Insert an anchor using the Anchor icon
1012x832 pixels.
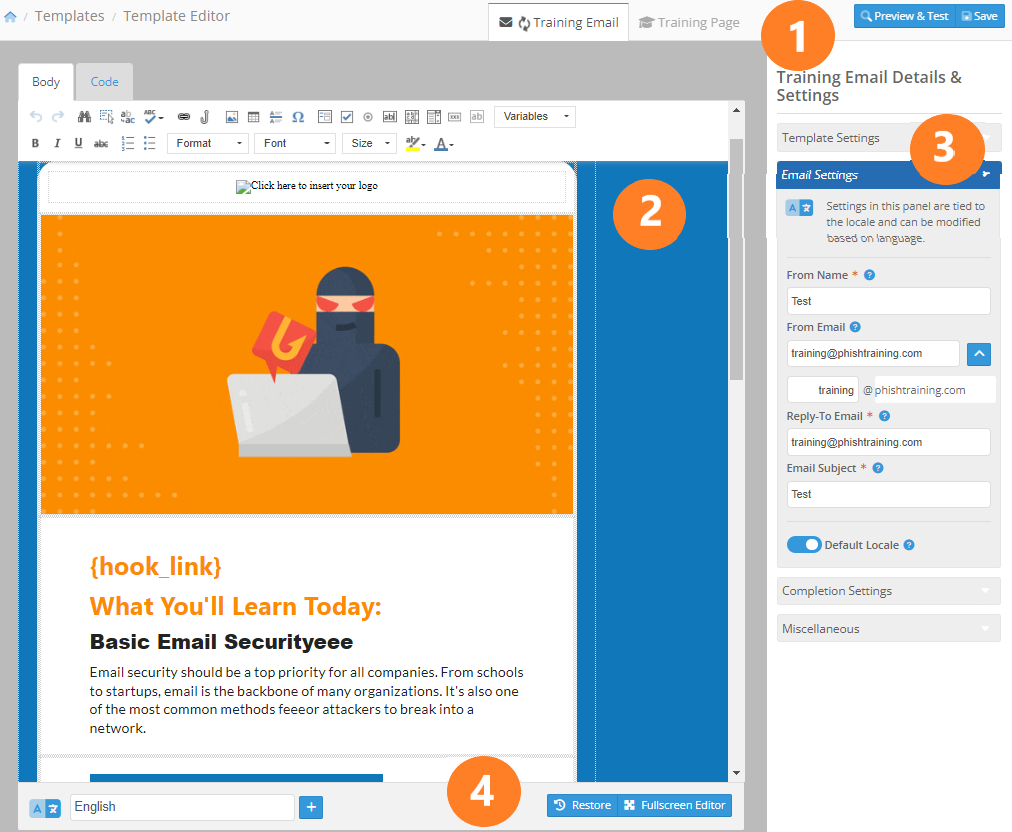203,117
